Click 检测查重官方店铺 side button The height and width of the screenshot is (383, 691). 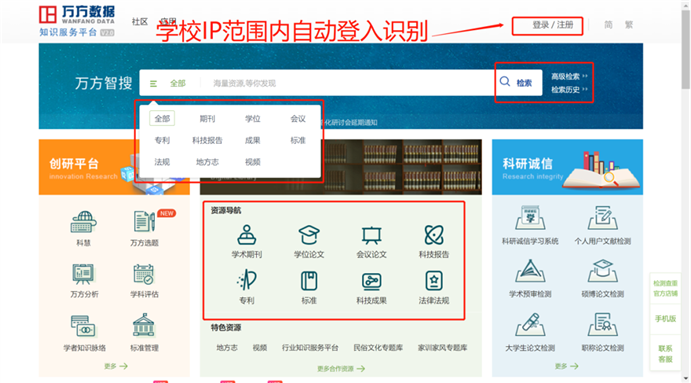click(665, 288)
